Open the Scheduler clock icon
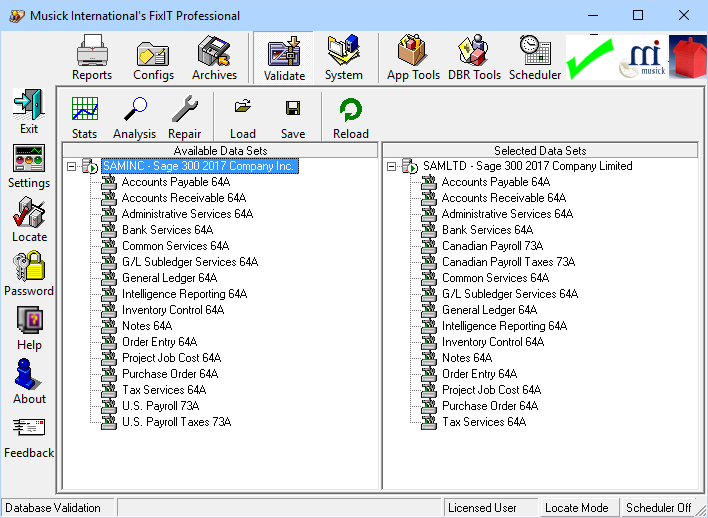708x518 pixels. tap(535, 58)
